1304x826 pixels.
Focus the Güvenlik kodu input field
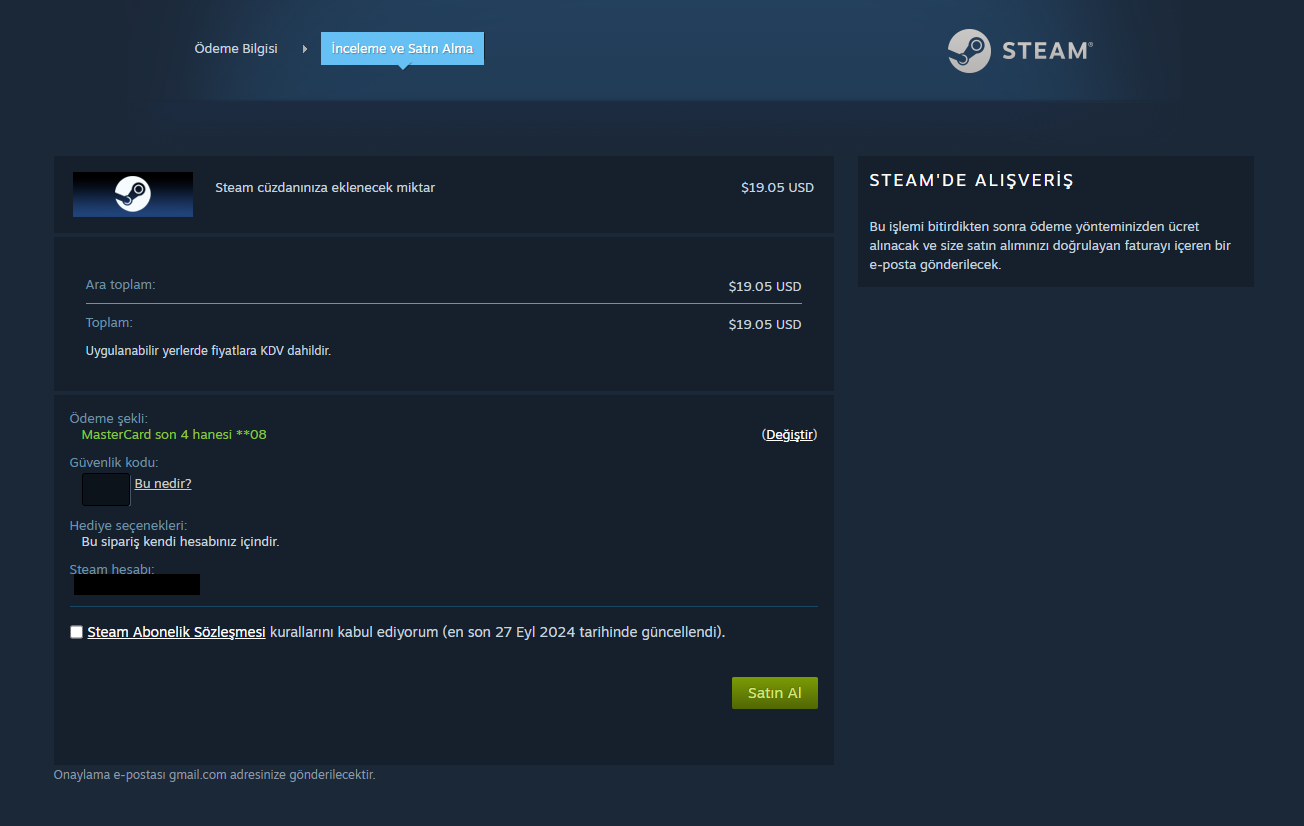tap(106, 490)
